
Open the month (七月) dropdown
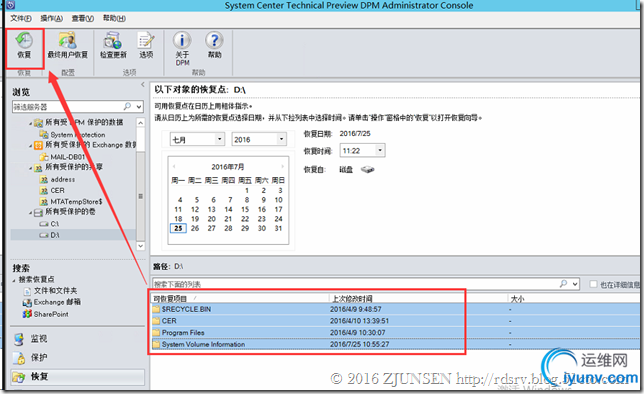tap(220, 139)
